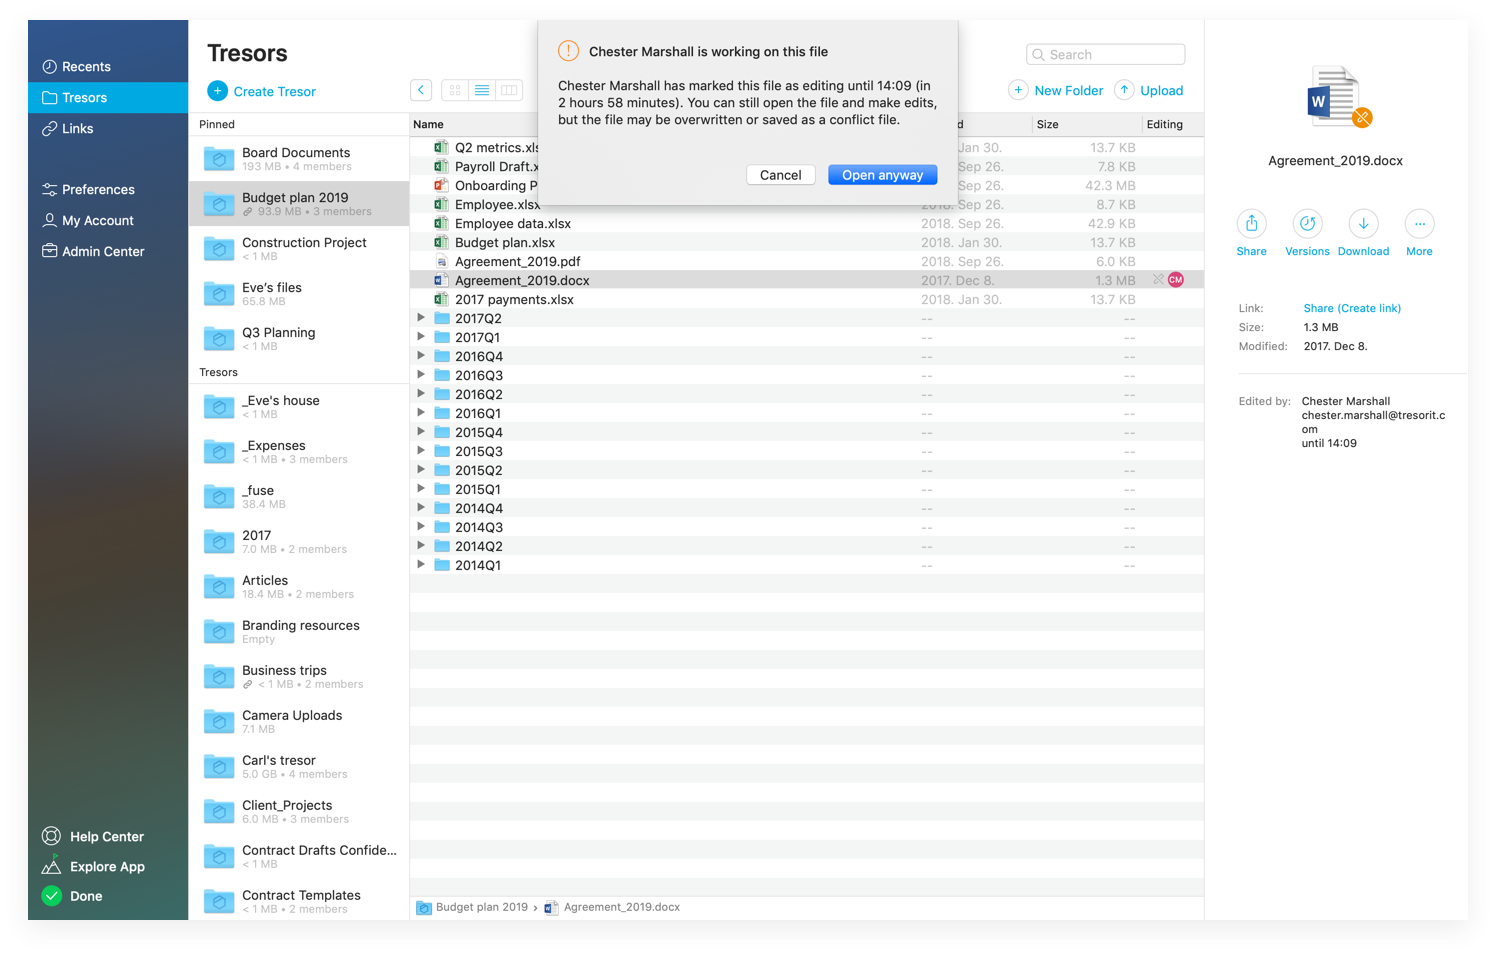Click the Download icon
Image resolution: width=1496 pixels, height=956 pixels.
pos(1363,223)
